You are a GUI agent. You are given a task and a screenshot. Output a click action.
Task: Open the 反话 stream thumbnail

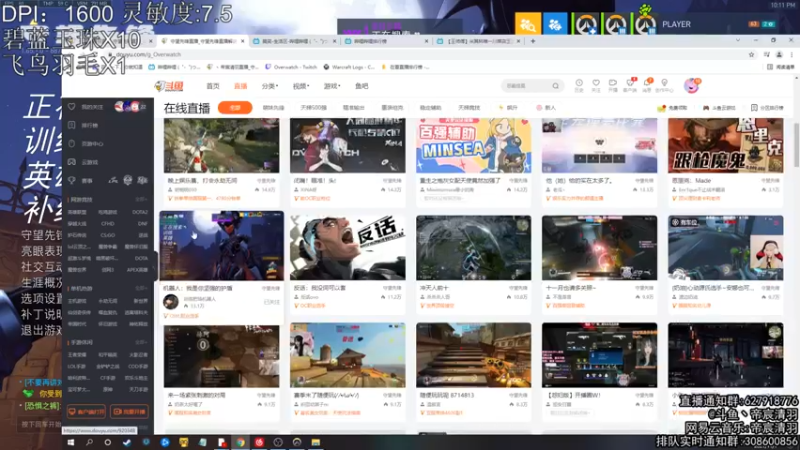pos(347,247)
